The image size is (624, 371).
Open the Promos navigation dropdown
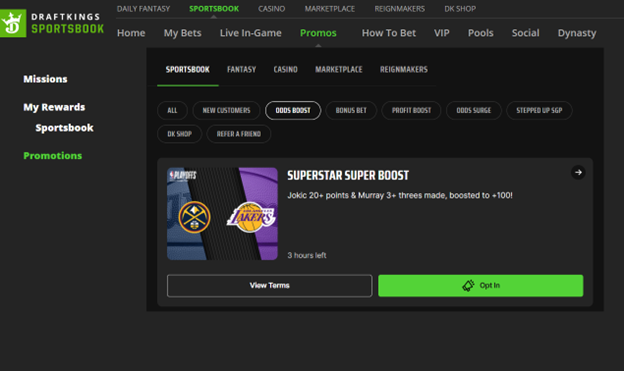(318, 33)
